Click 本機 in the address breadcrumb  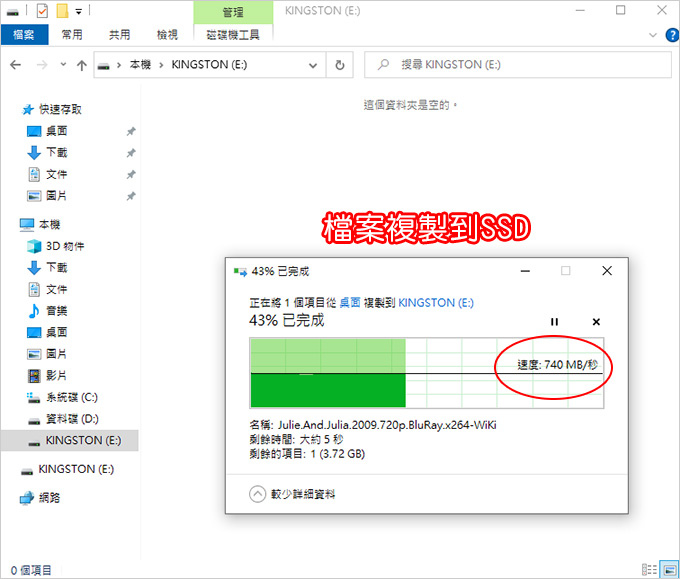(140, 65)
